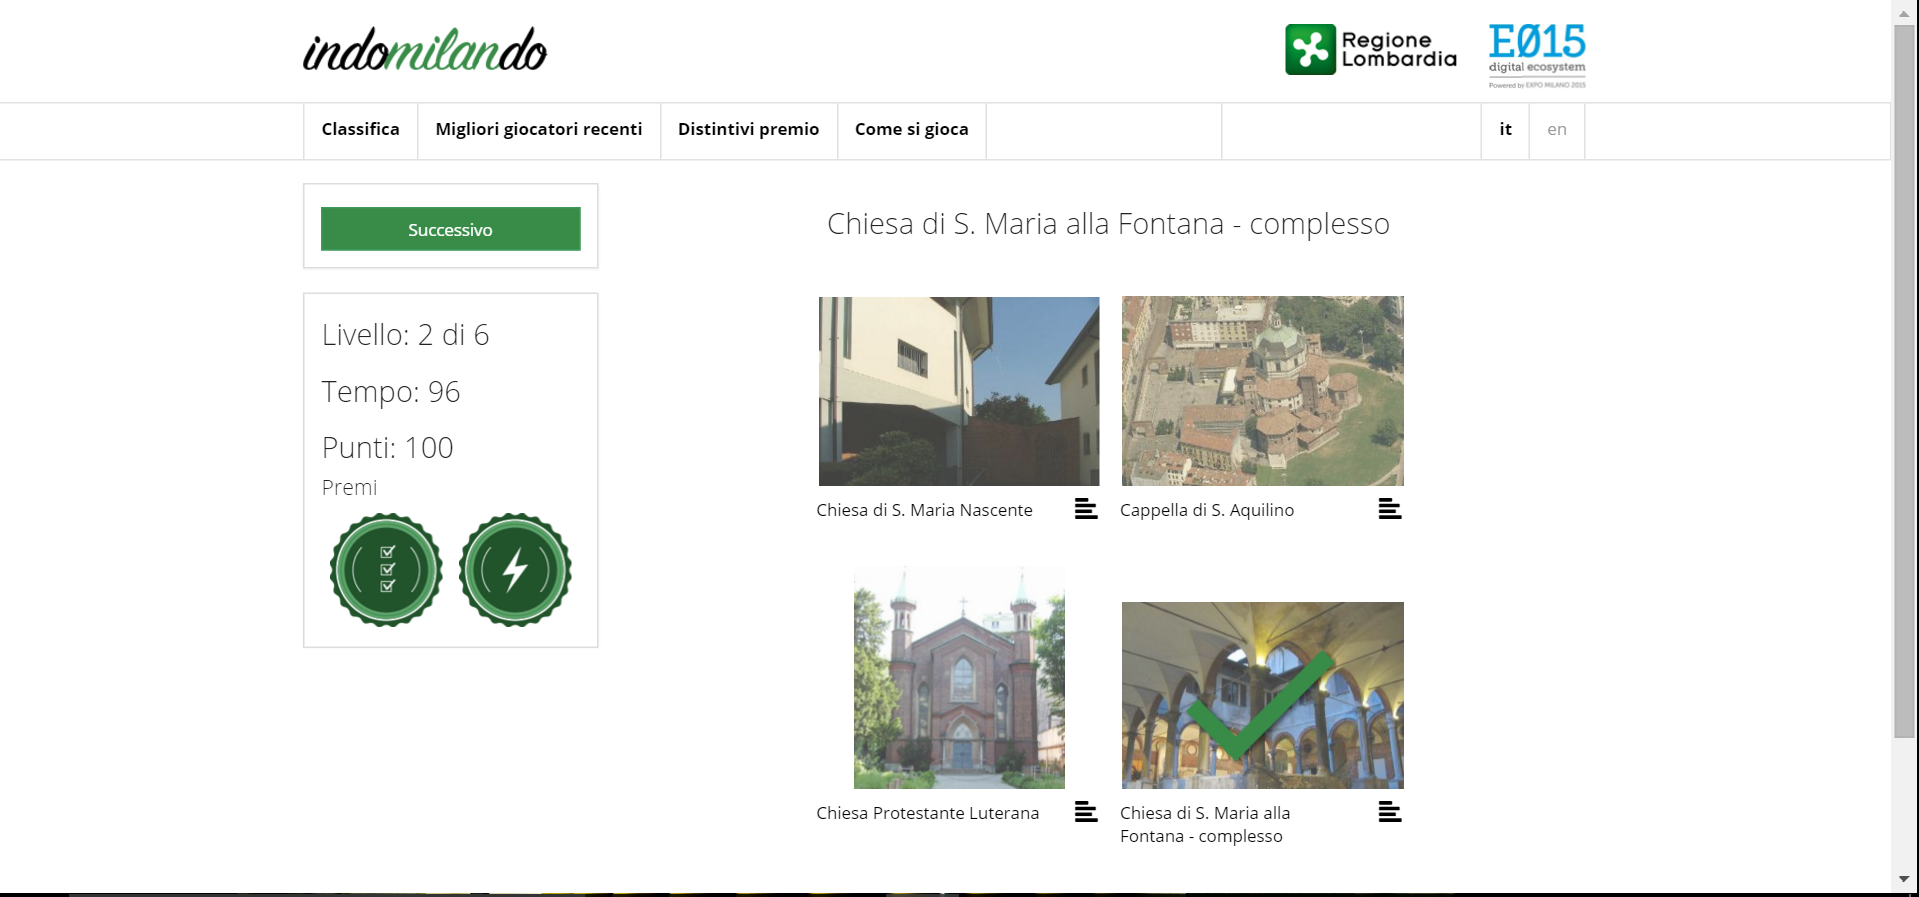Switch language to Italian (it)
1919x897 pixels.
tap(1505, 130)
